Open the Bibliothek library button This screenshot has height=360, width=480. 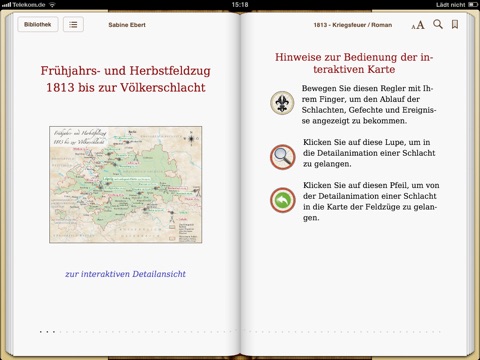[38, 24]
